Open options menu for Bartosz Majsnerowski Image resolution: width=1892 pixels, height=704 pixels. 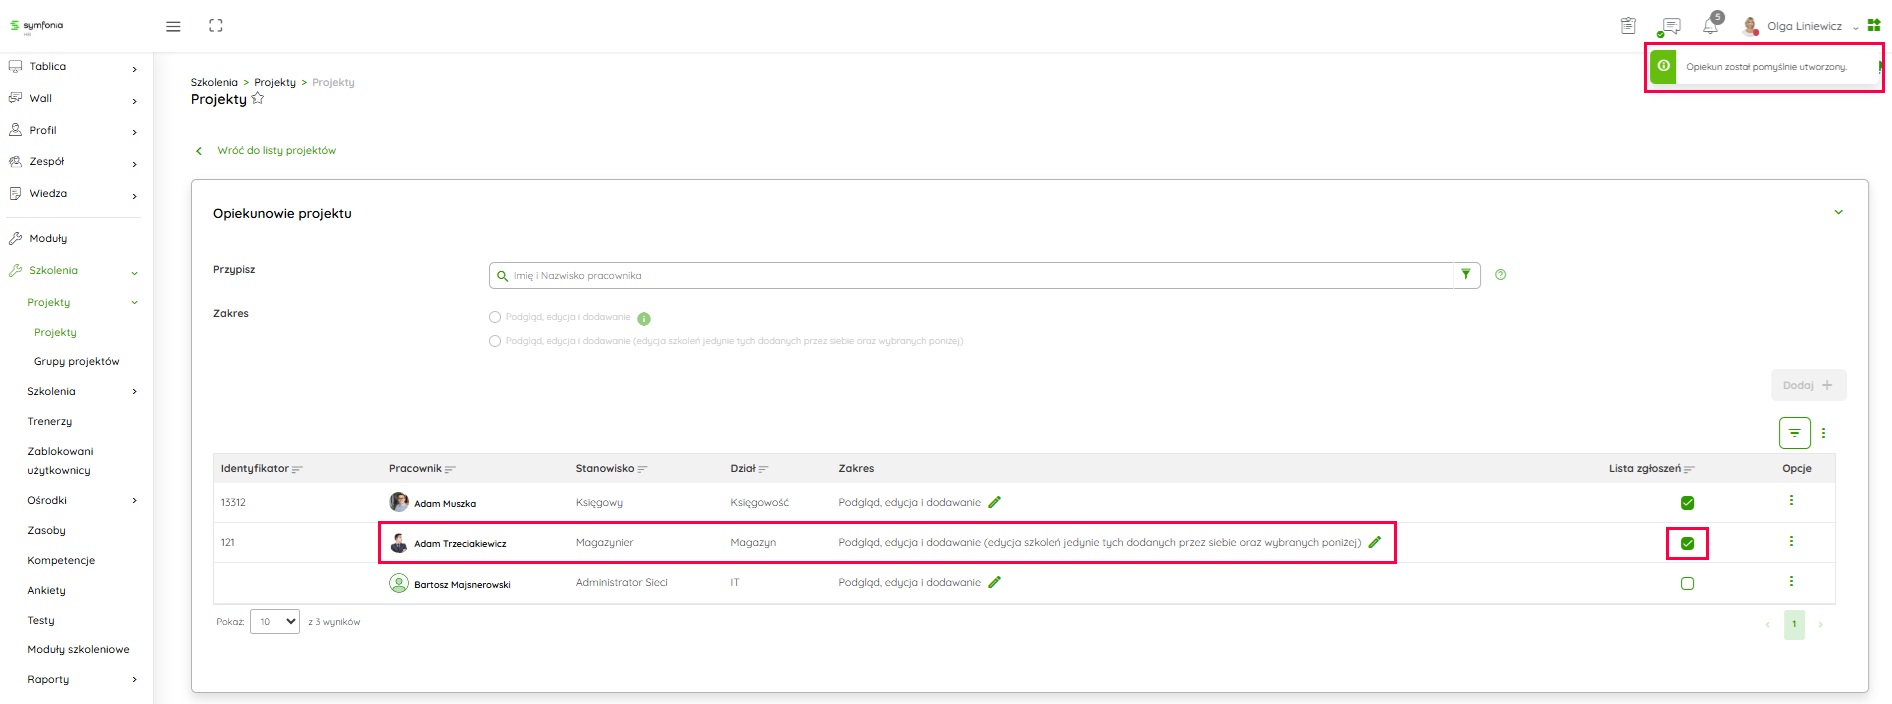coord(1790,582)
